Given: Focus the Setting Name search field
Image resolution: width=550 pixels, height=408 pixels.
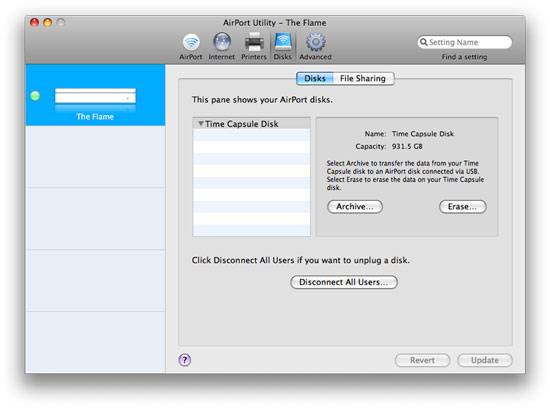Looking at the screenshot, I should [464, 42].
